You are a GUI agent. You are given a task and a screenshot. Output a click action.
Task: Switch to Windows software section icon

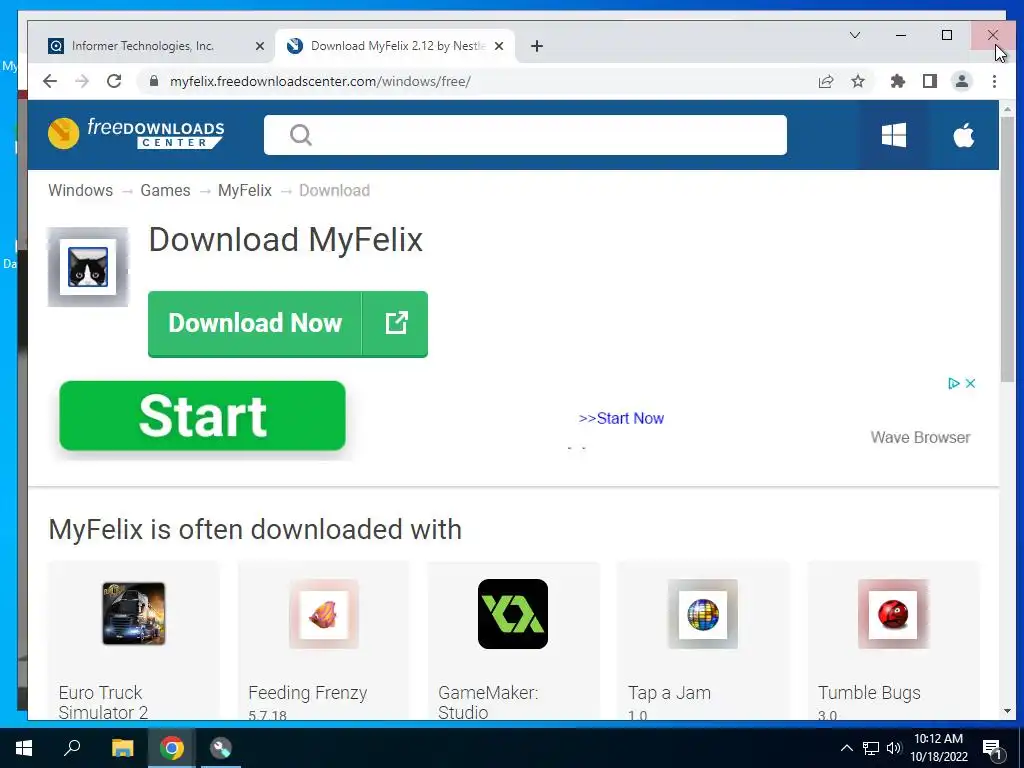point(893,135)
